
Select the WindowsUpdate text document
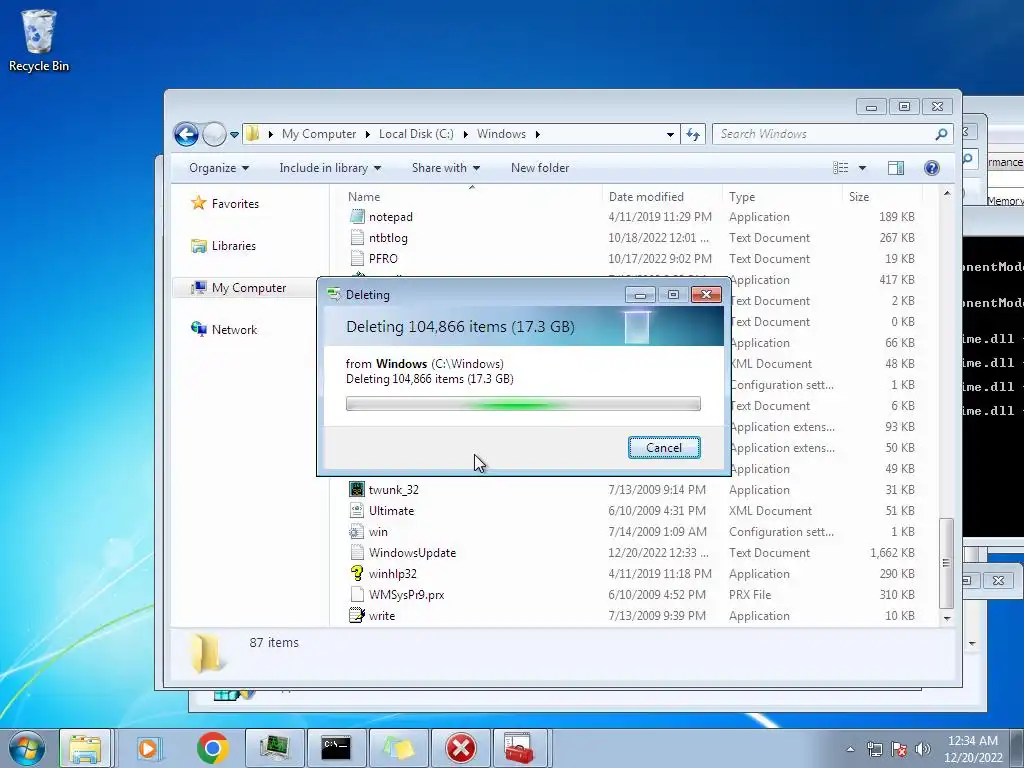412,552
